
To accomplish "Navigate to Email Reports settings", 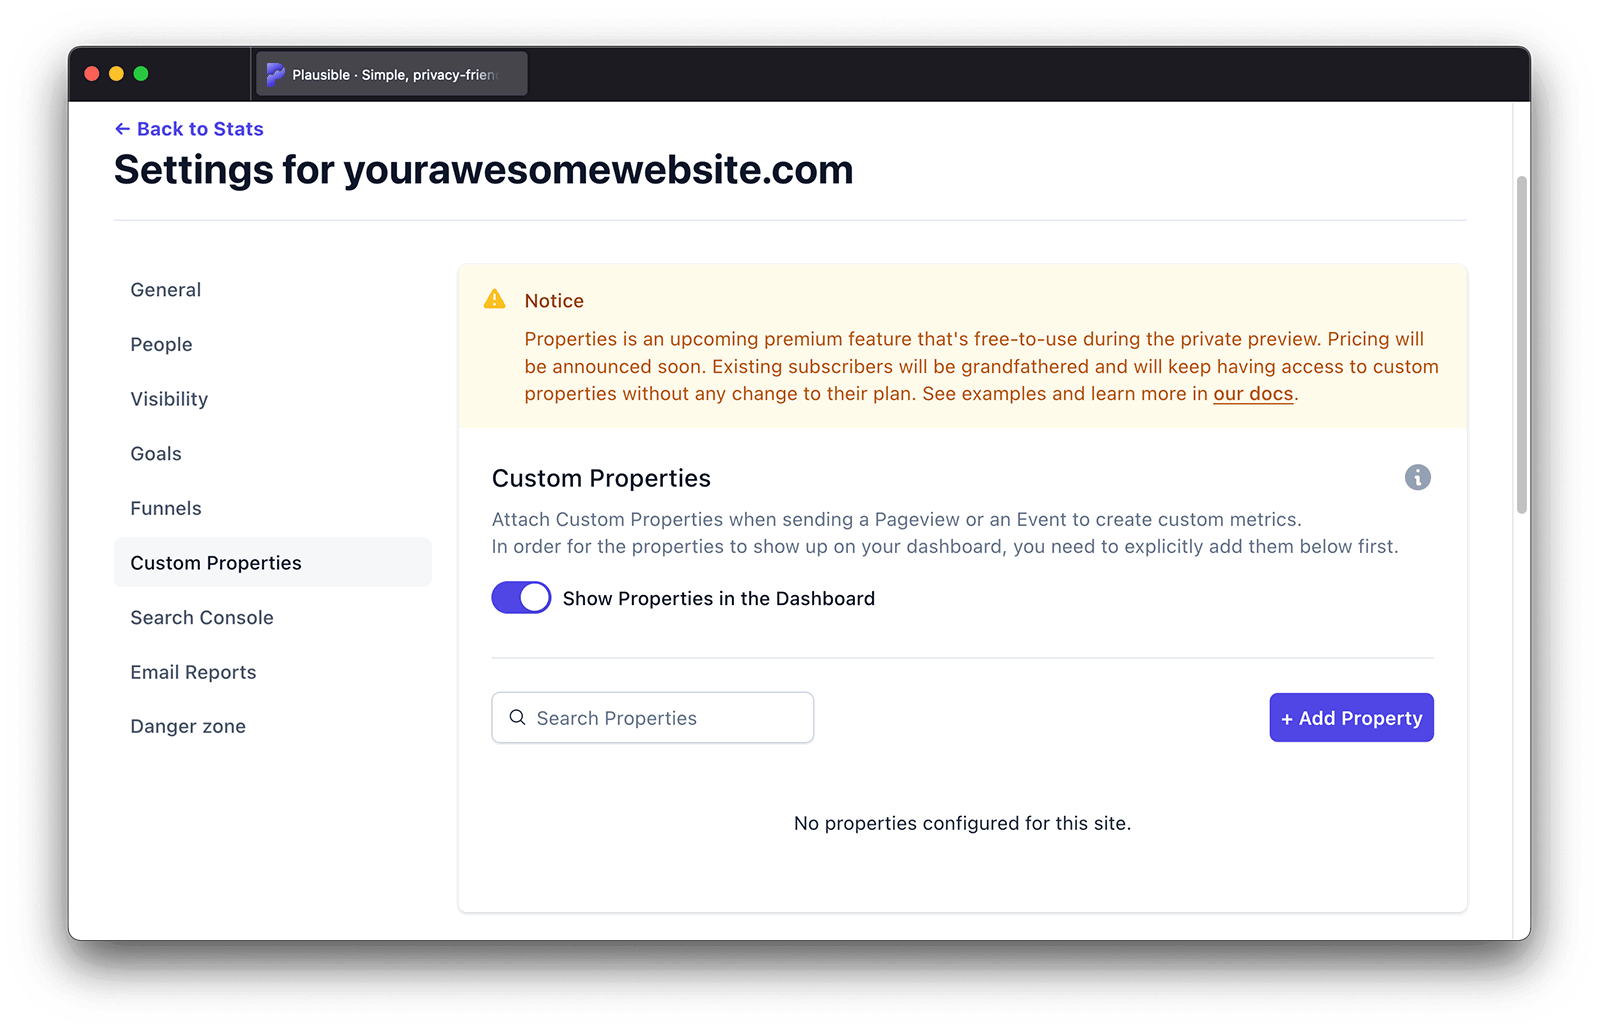I will click(193, 672).
